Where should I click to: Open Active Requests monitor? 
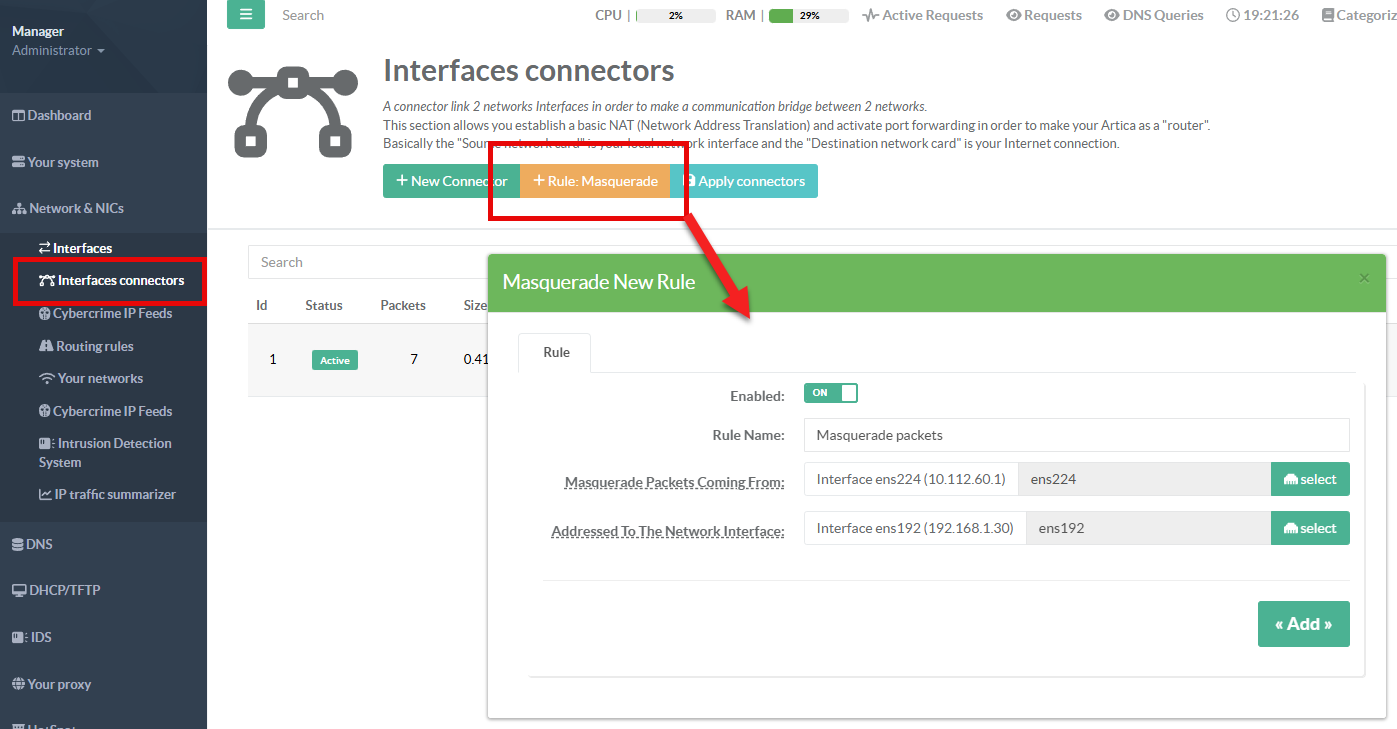pos(922,15)
